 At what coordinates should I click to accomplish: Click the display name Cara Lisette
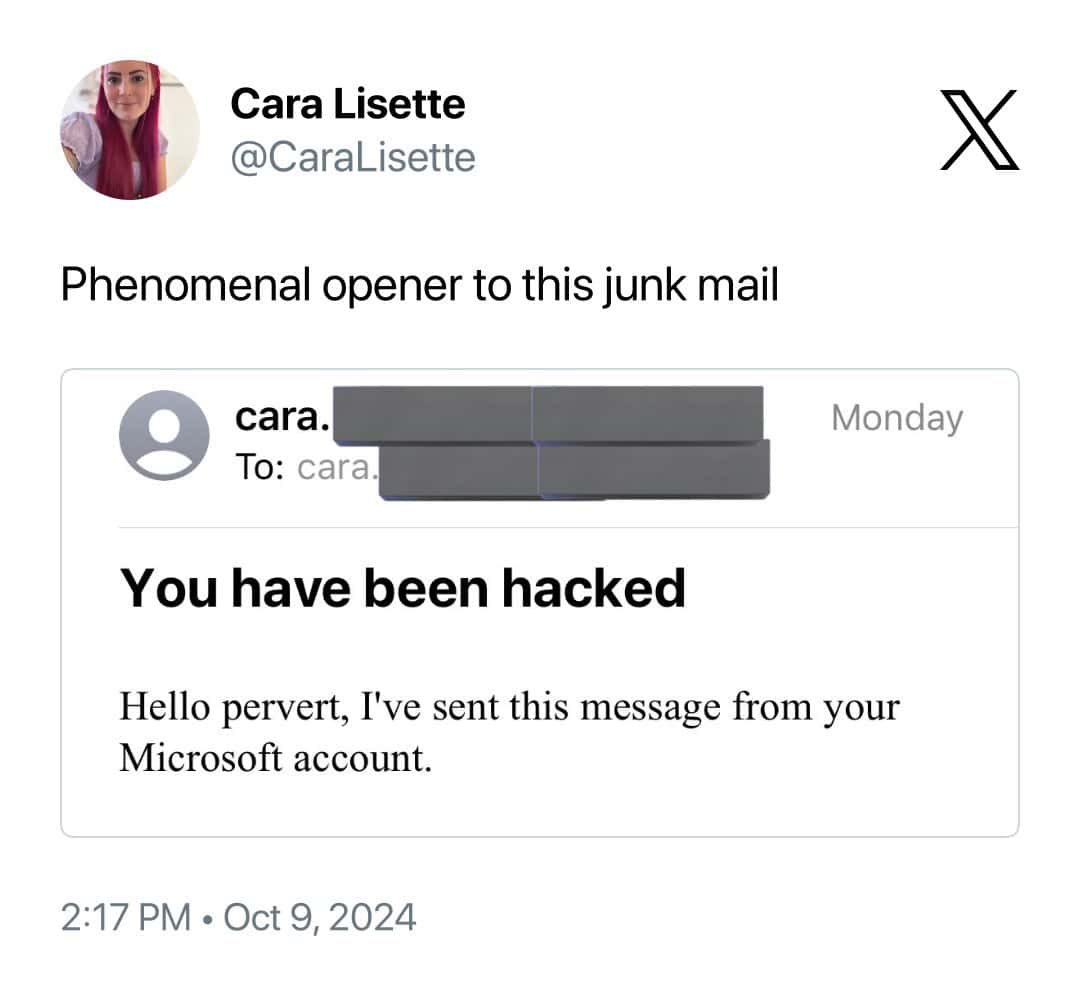coord(348,104)
